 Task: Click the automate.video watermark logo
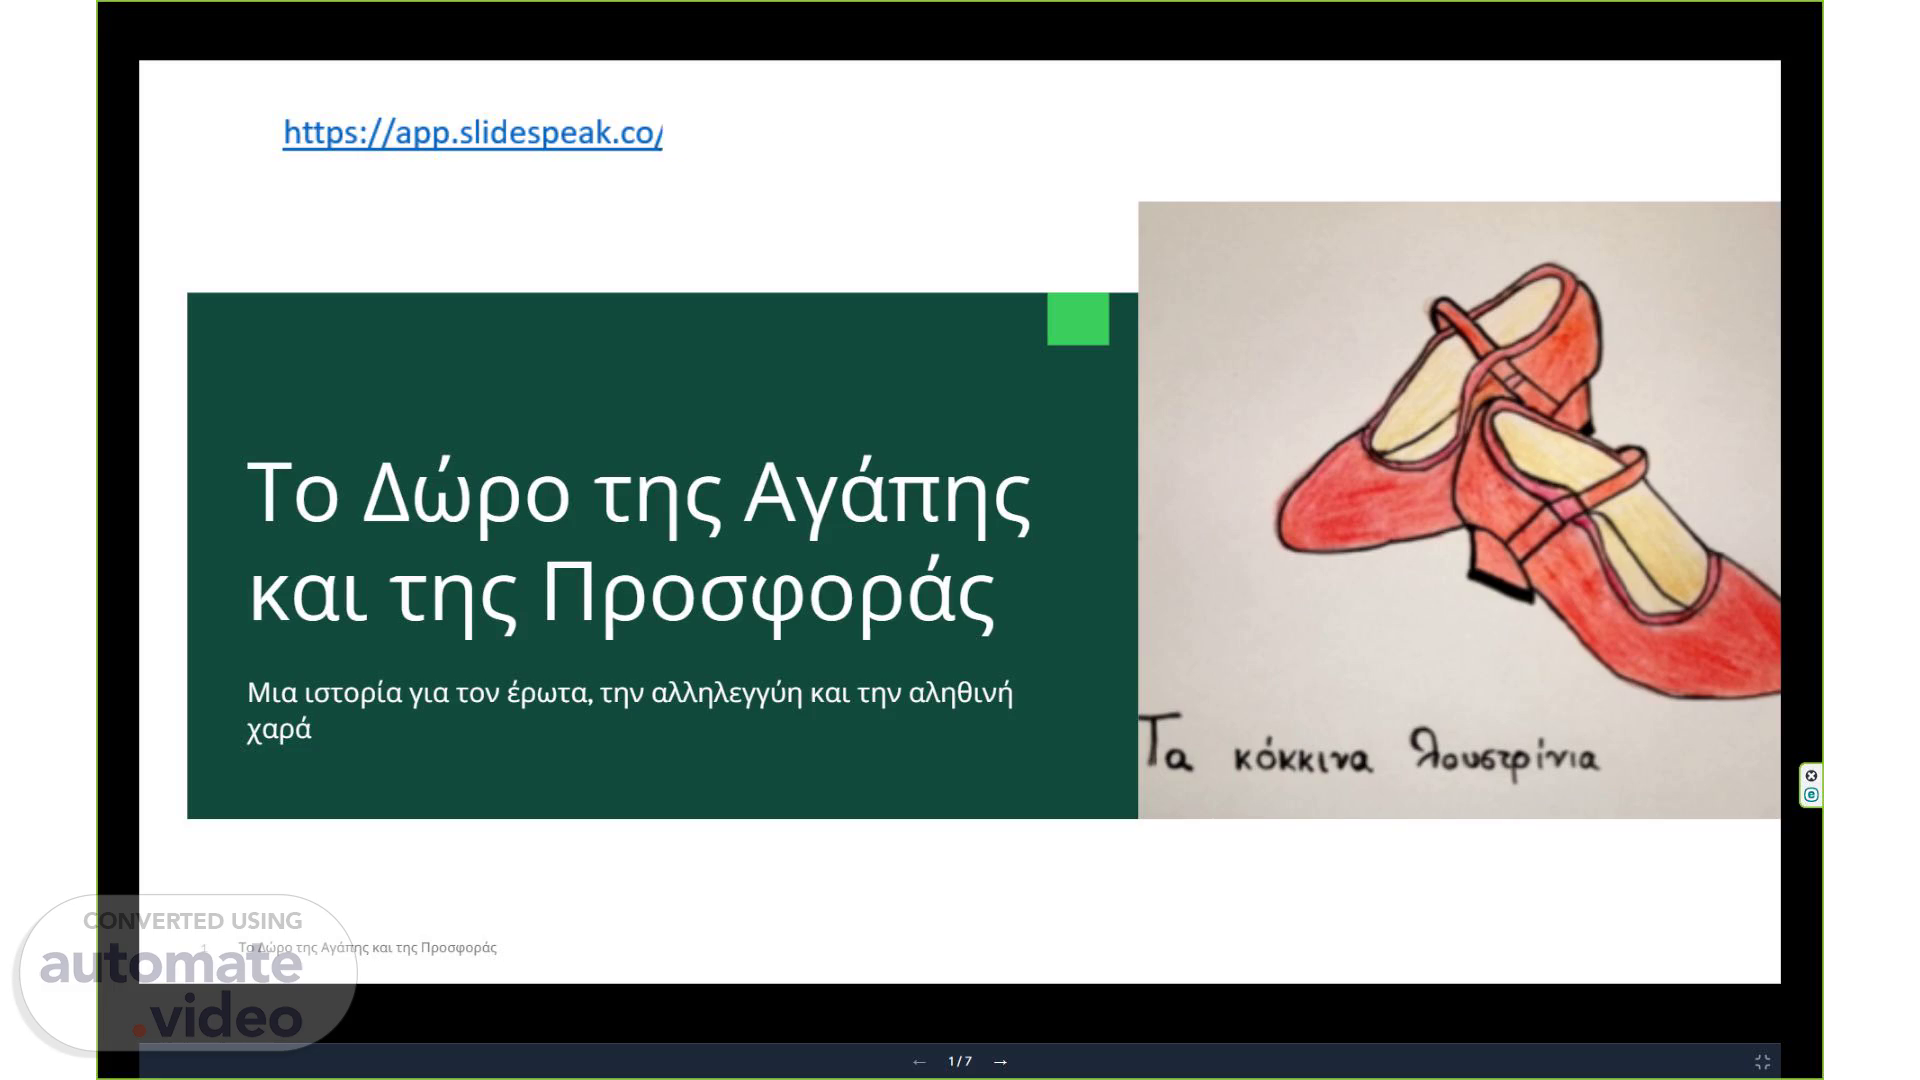point(170,966)
